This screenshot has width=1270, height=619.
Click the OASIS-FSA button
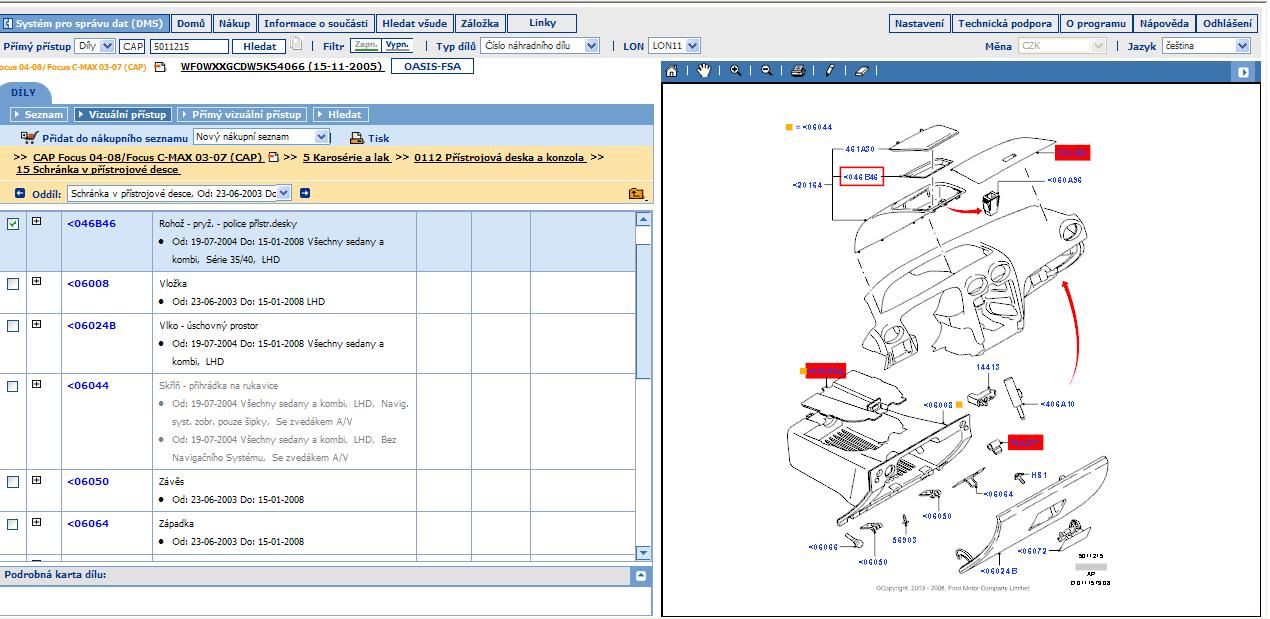point(431,67)
